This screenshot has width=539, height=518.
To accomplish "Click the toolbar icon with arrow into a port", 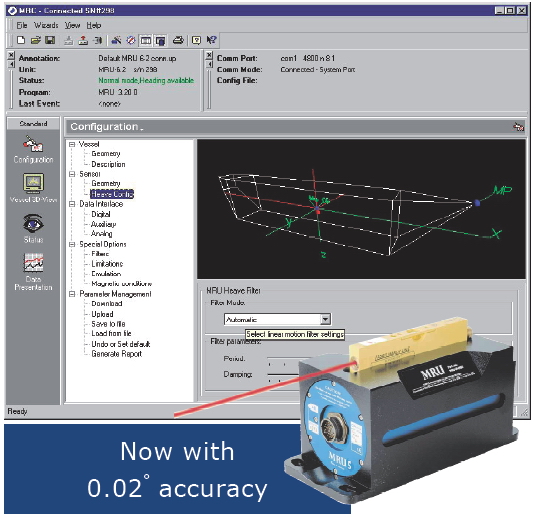I will coord(98,41).
